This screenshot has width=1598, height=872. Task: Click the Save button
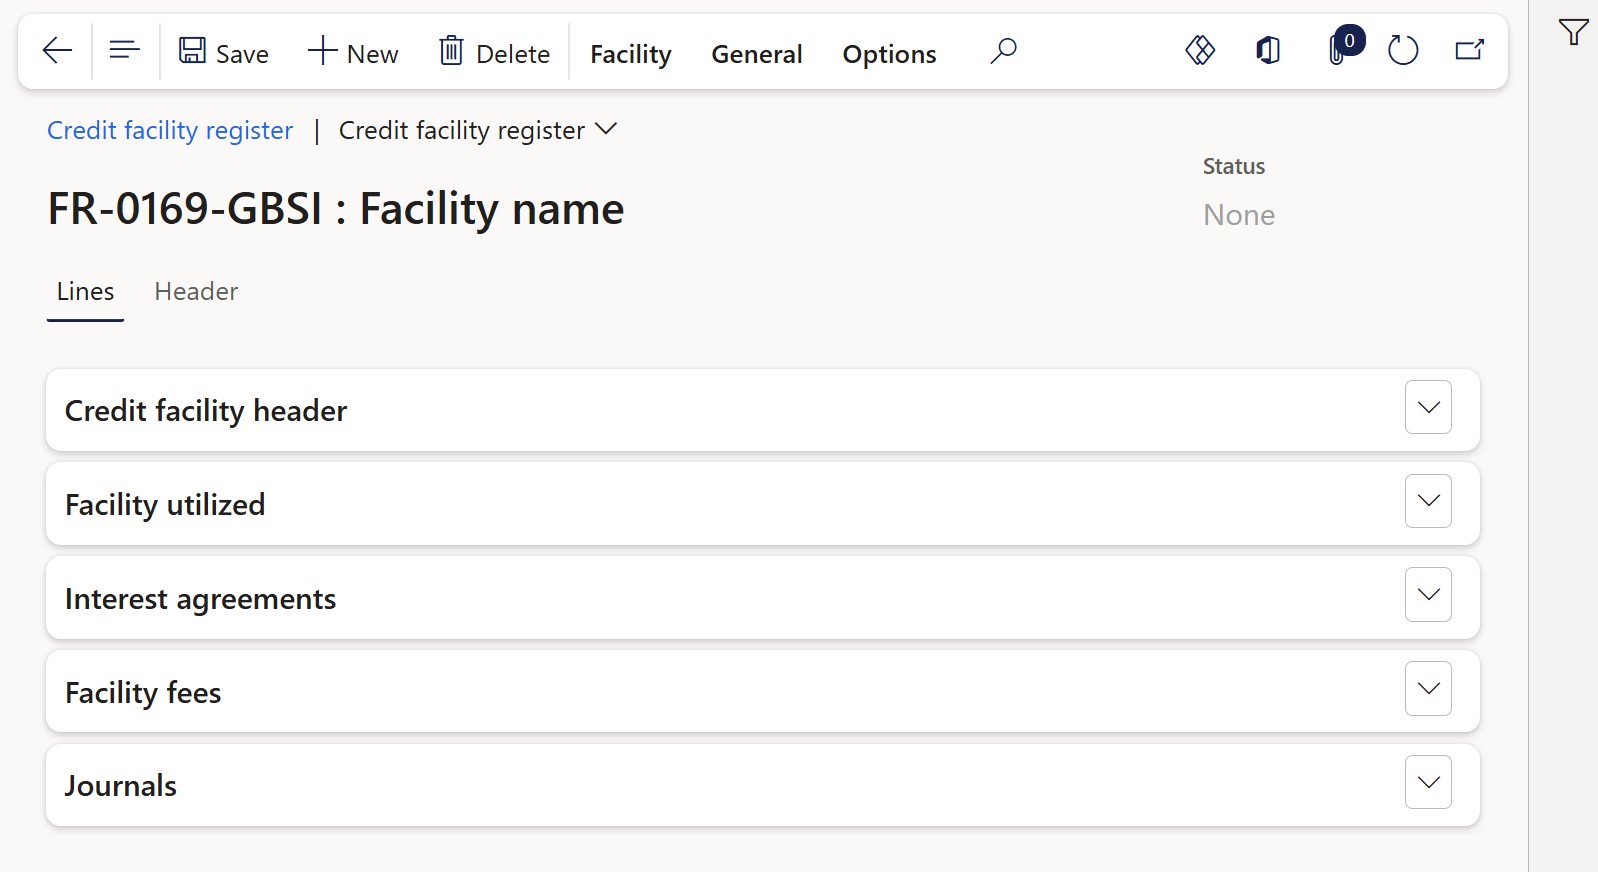[x=224, y=53]
